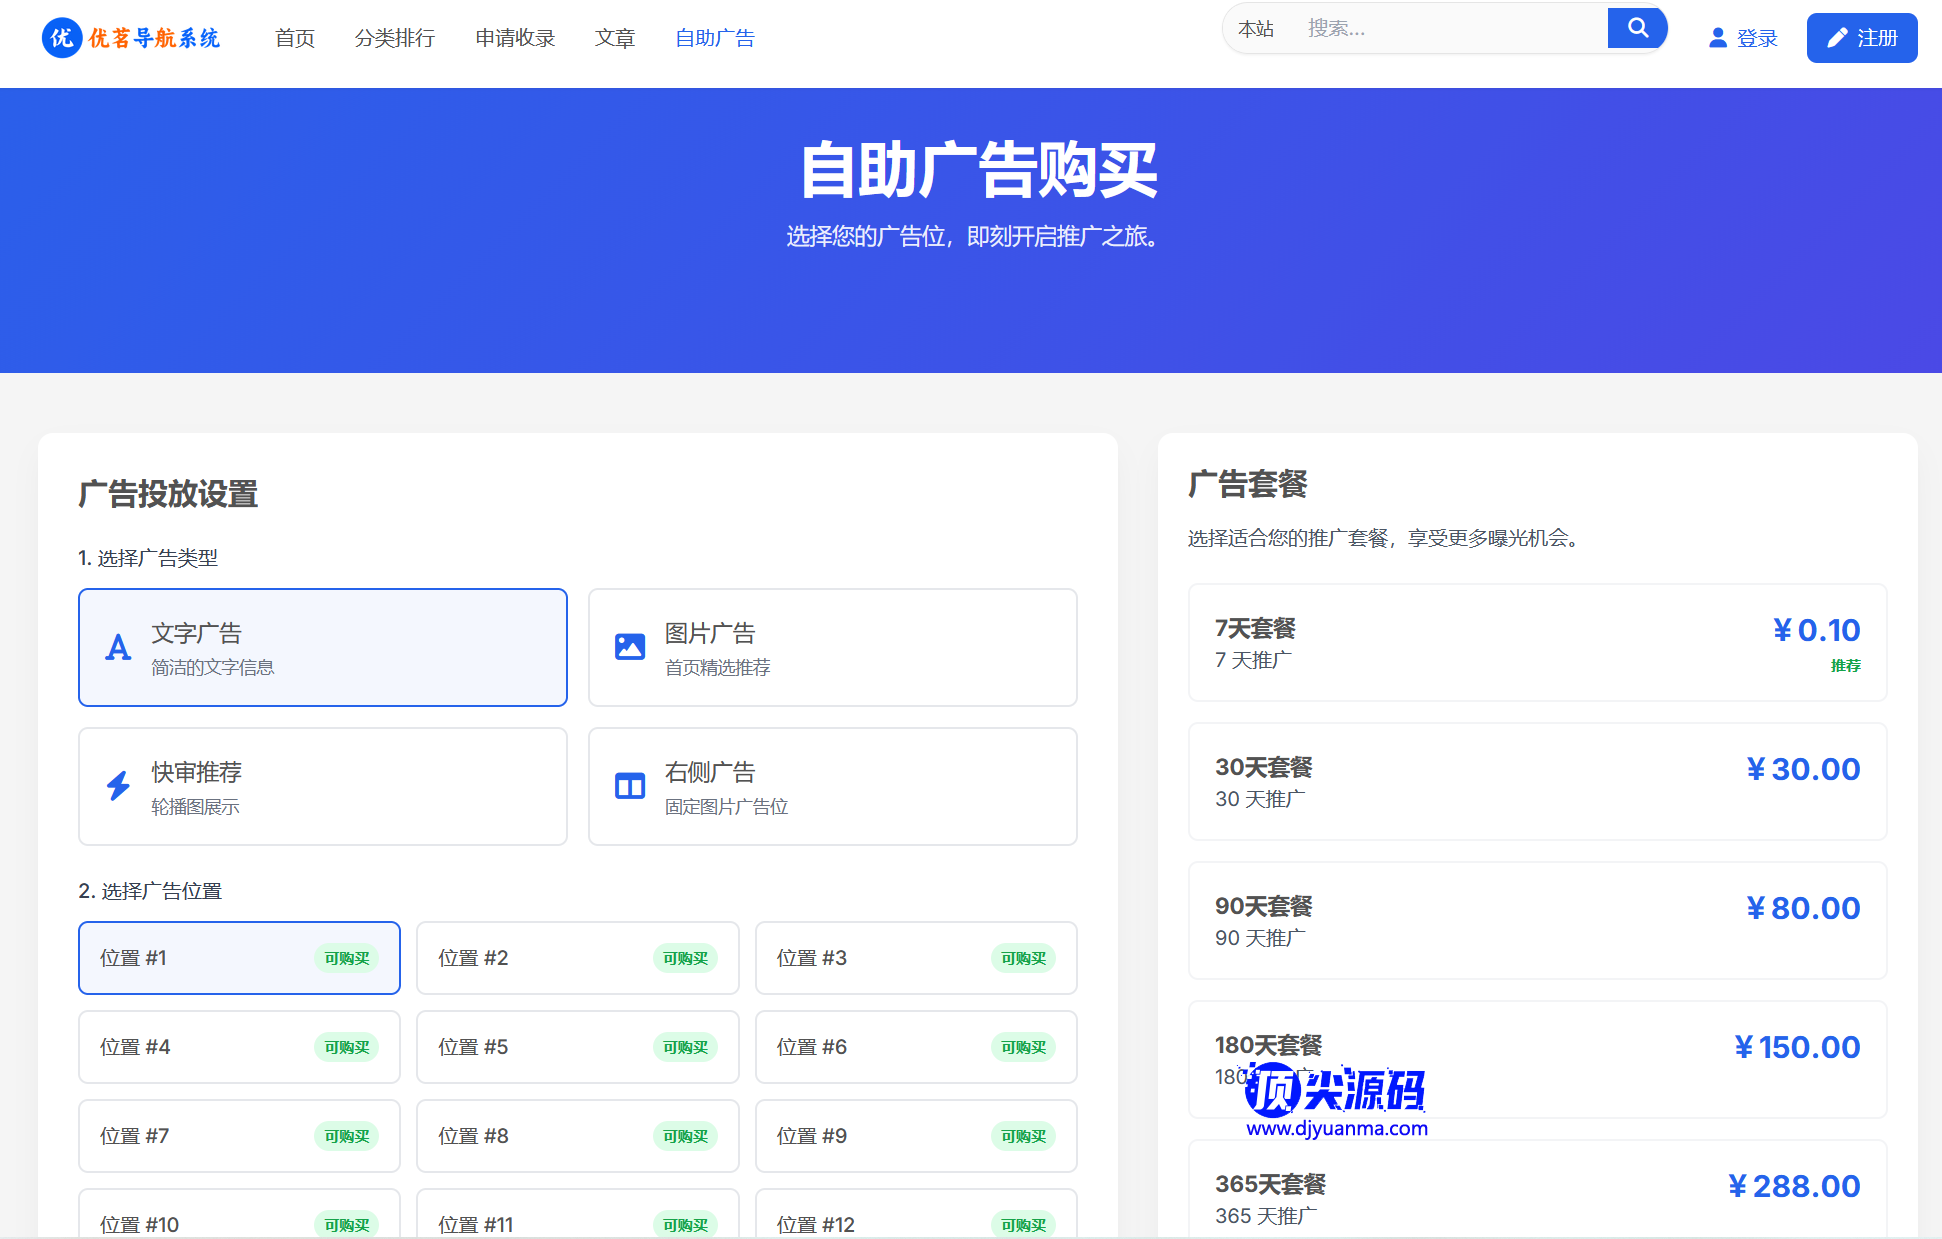Click the user icon beside 登录
The width and height of the screenshot is (1942, 1239).
[x=1717, y=38]
